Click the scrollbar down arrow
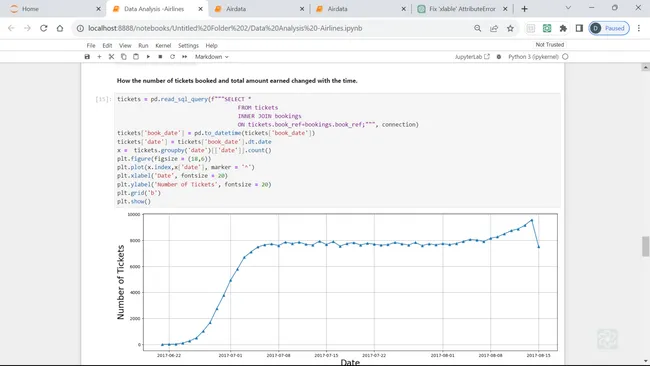Image resolution: width=650 pixels, height=366 pixels. click(x=645, y=361)
